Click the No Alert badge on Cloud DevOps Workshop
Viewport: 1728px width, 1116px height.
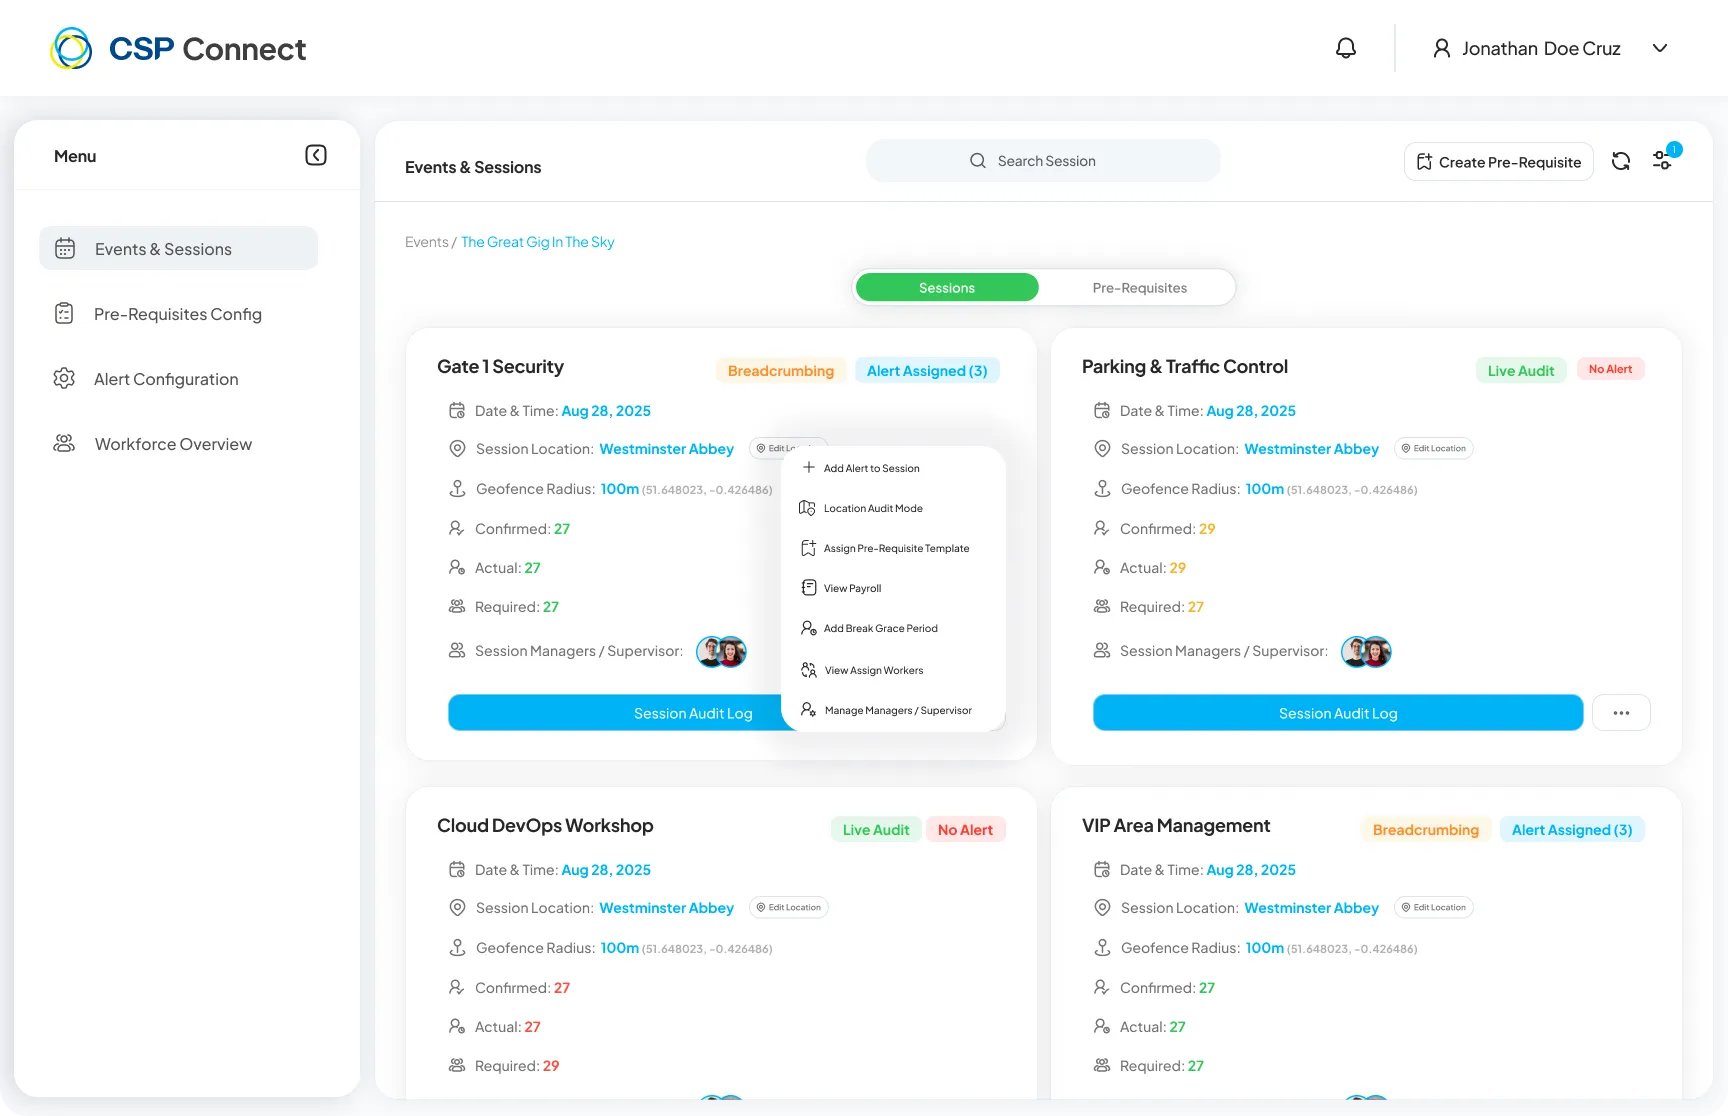(x=965, y=830)
